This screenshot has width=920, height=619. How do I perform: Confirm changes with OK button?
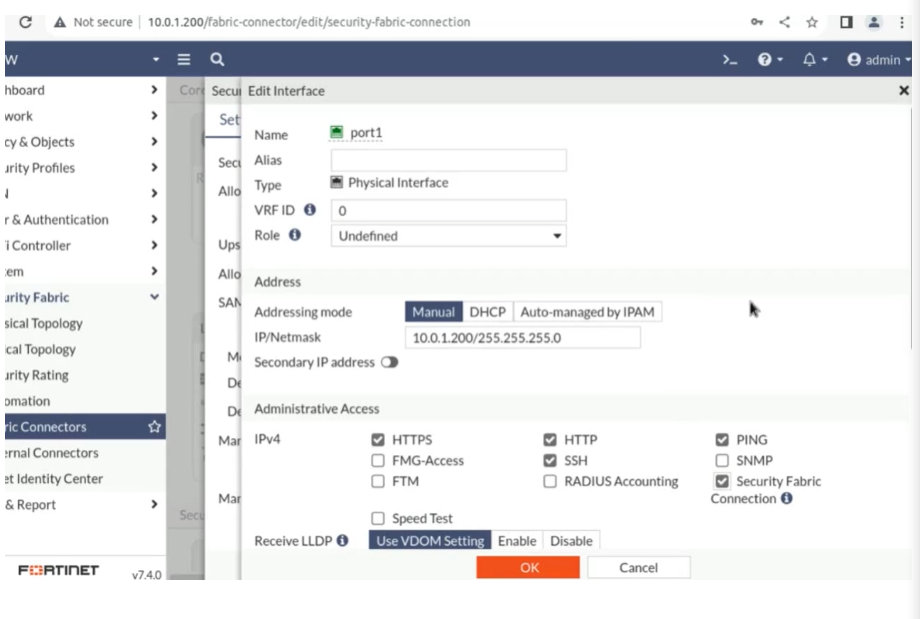(x=528, y=567)
